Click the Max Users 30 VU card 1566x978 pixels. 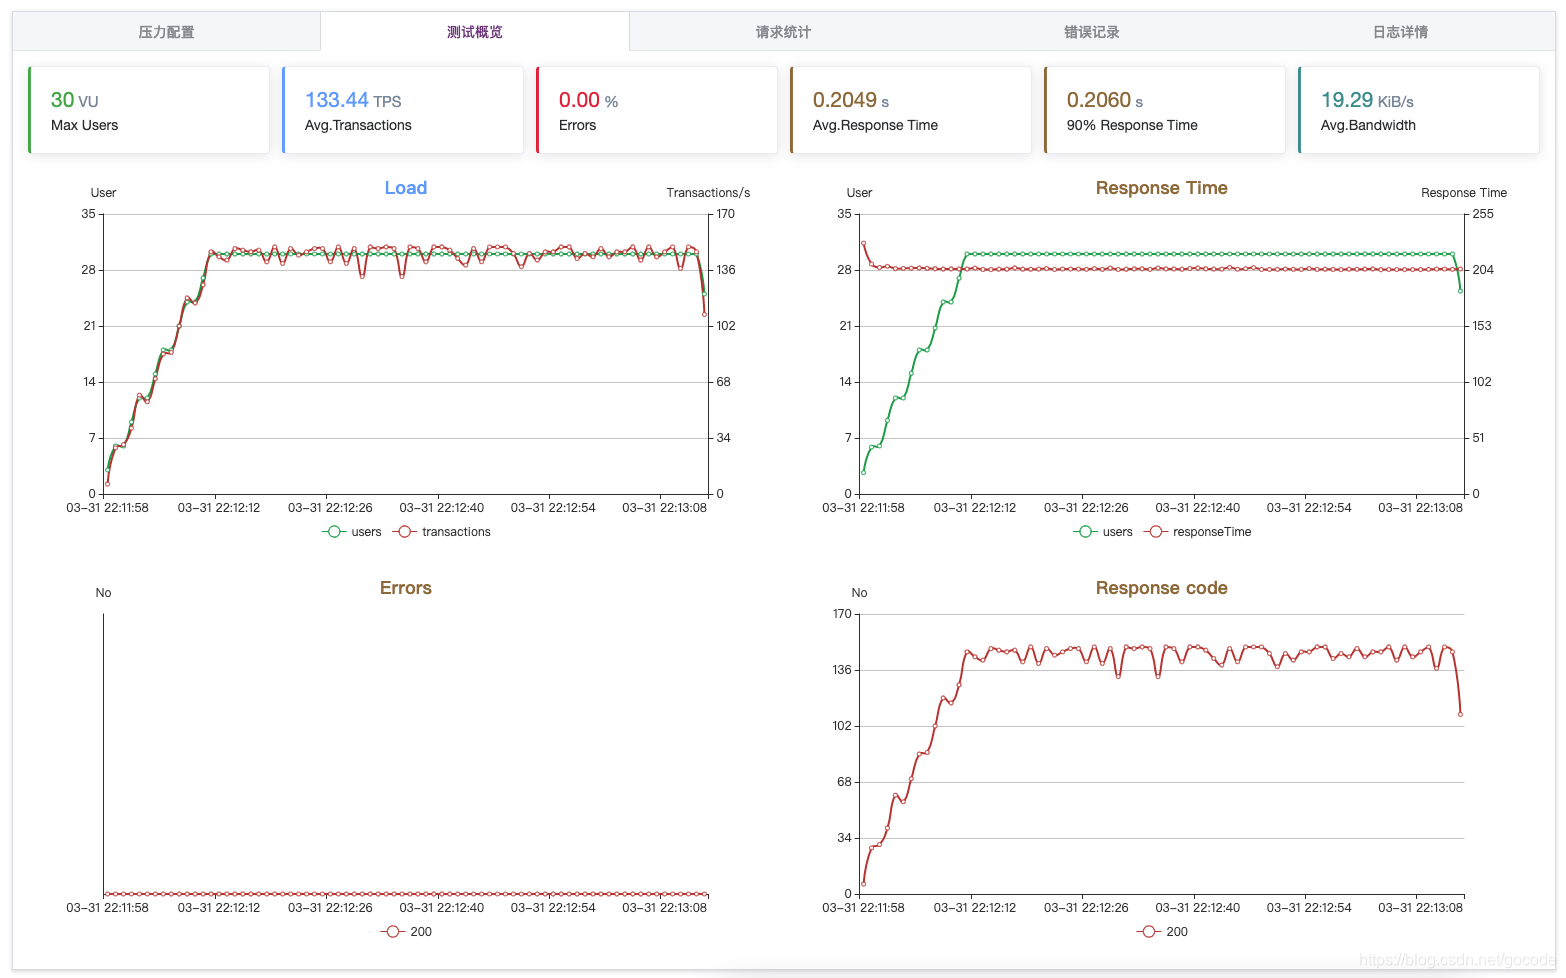149,110
